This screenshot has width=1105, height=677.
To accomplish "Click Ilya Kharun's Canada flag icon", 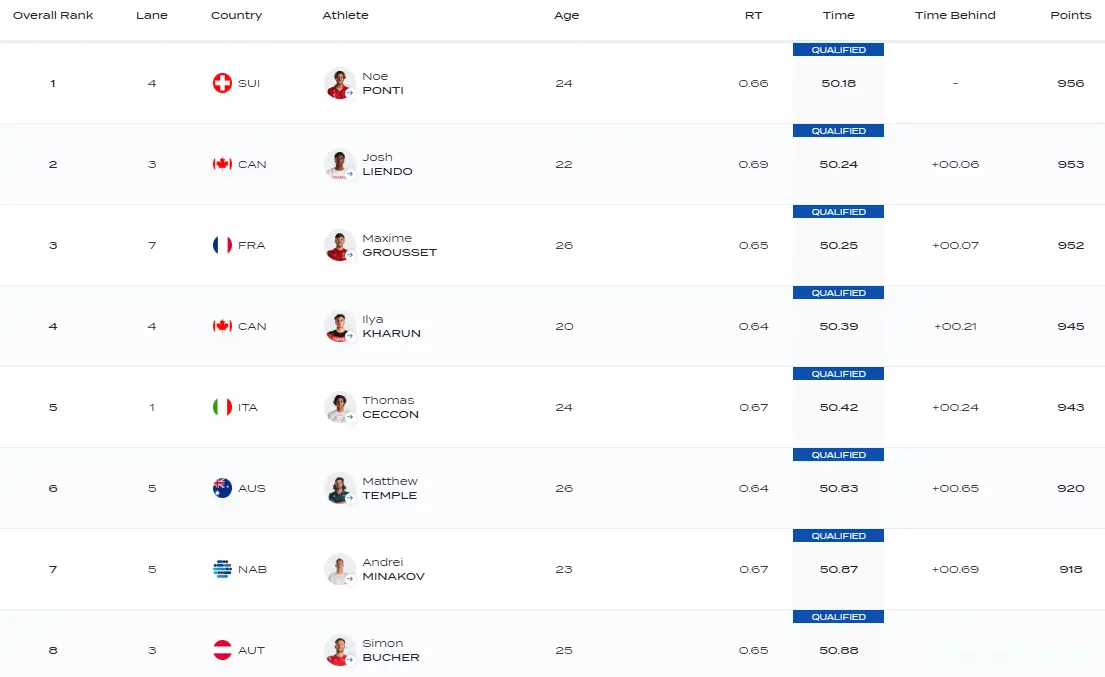I will tap(222, 326).
